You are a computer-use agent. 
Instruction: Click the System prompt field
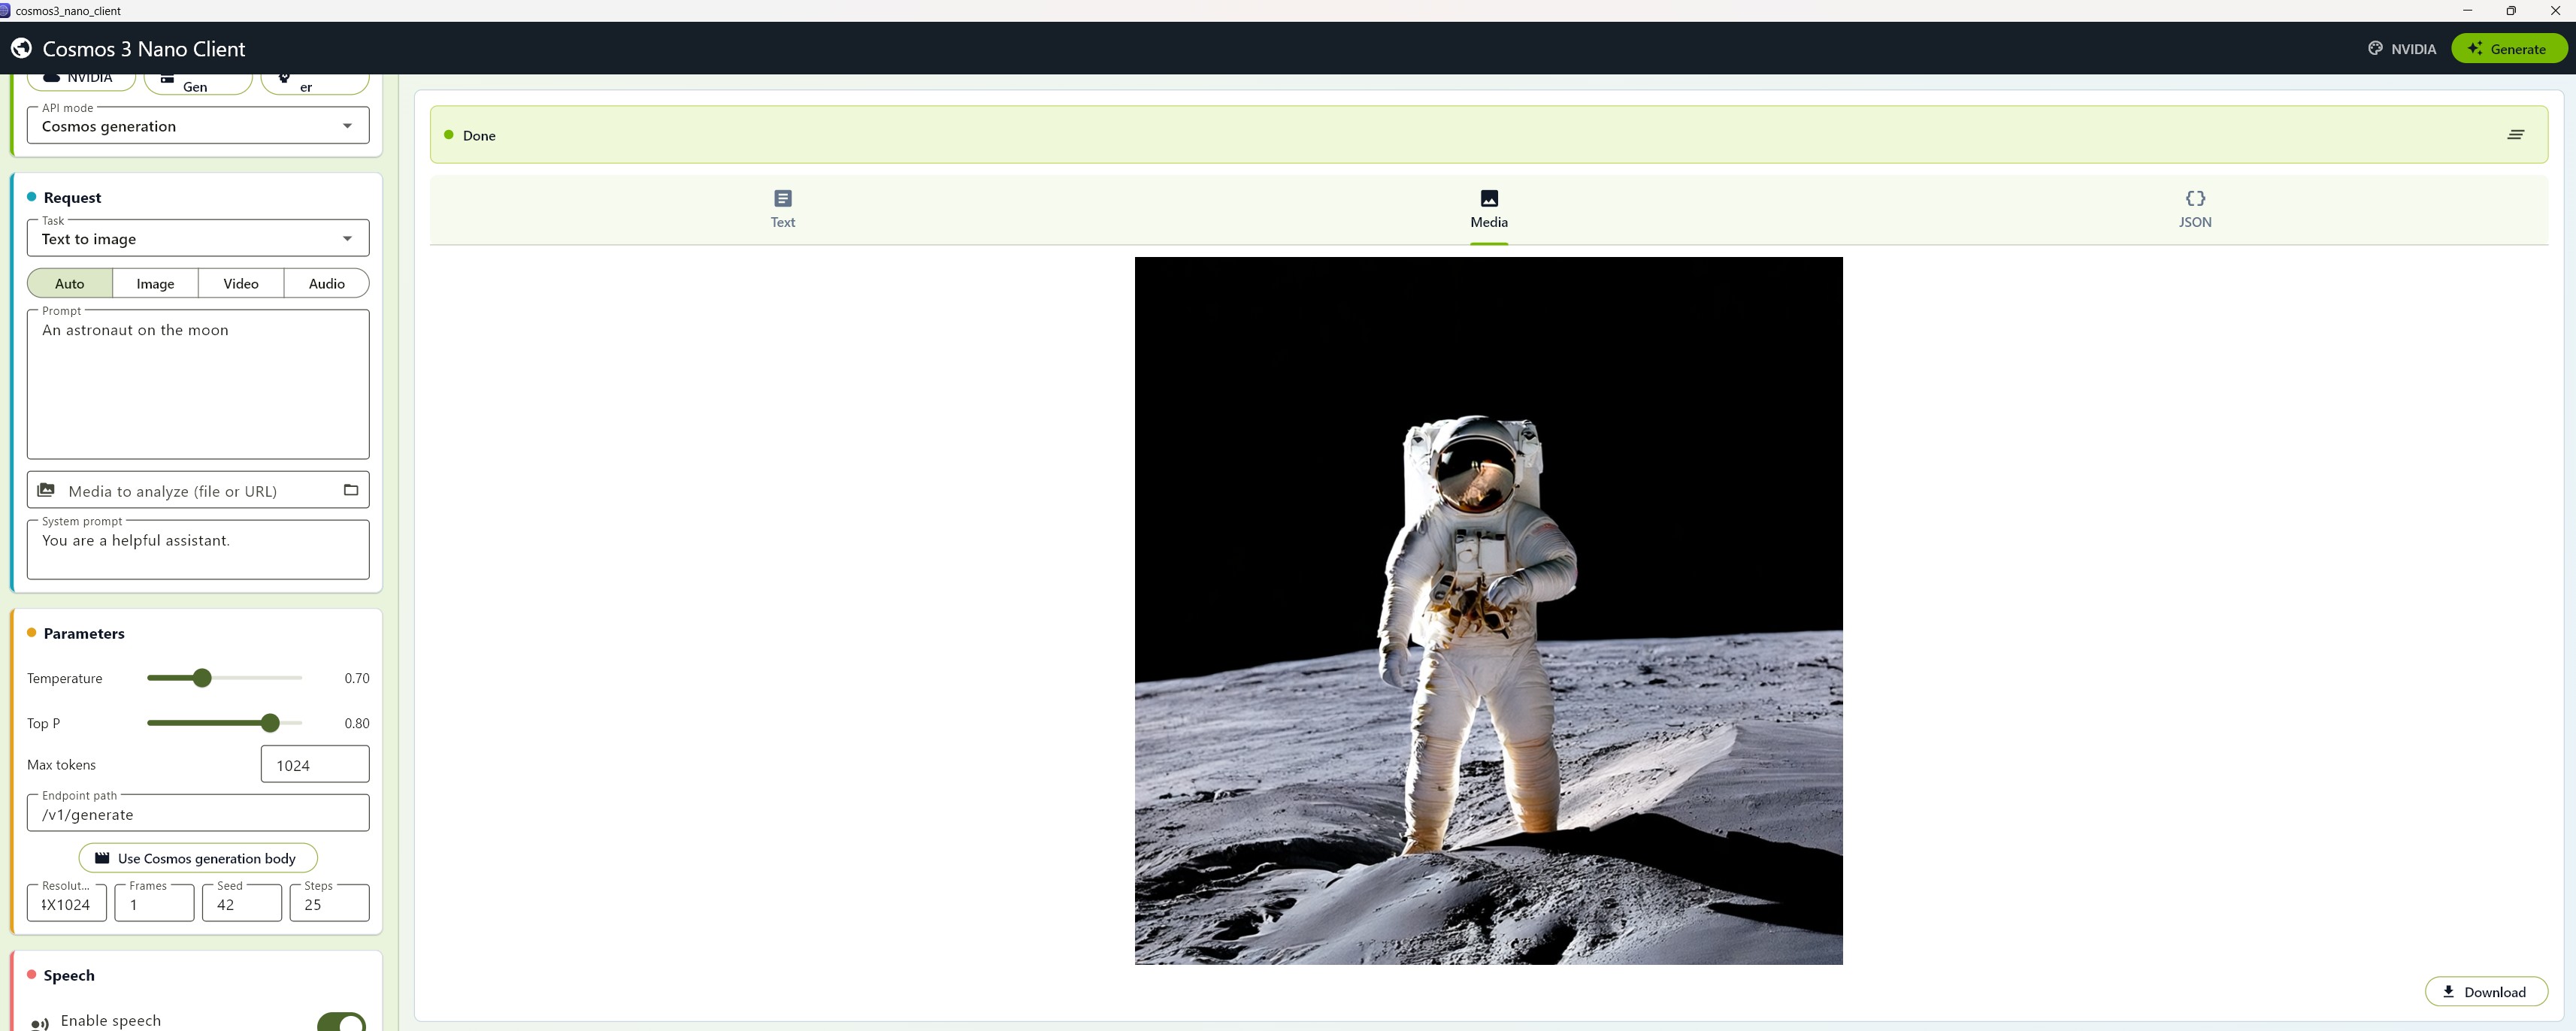click(x=198, y=549)
